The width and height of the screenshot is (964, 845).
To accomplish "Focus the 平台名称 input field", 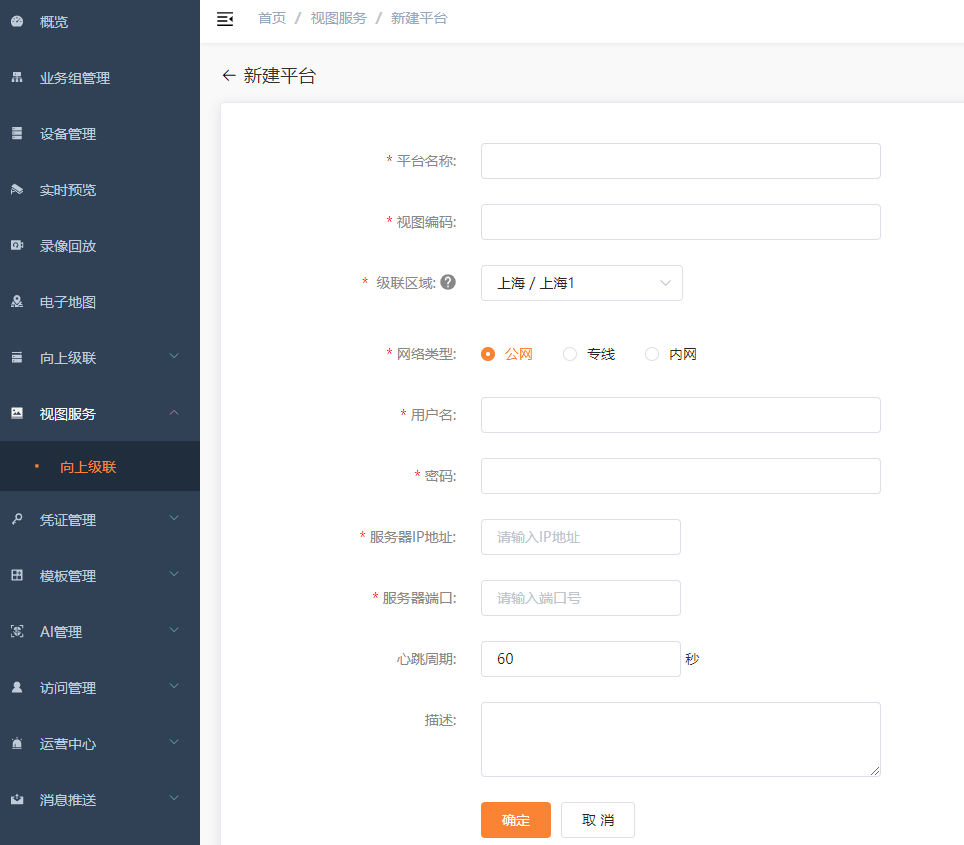I will click(x=681, y=161).
